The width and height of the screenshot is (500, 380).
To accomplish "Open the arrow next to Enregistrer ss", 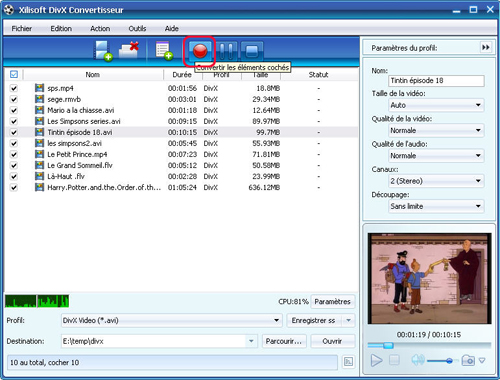I will pos(348,320).
